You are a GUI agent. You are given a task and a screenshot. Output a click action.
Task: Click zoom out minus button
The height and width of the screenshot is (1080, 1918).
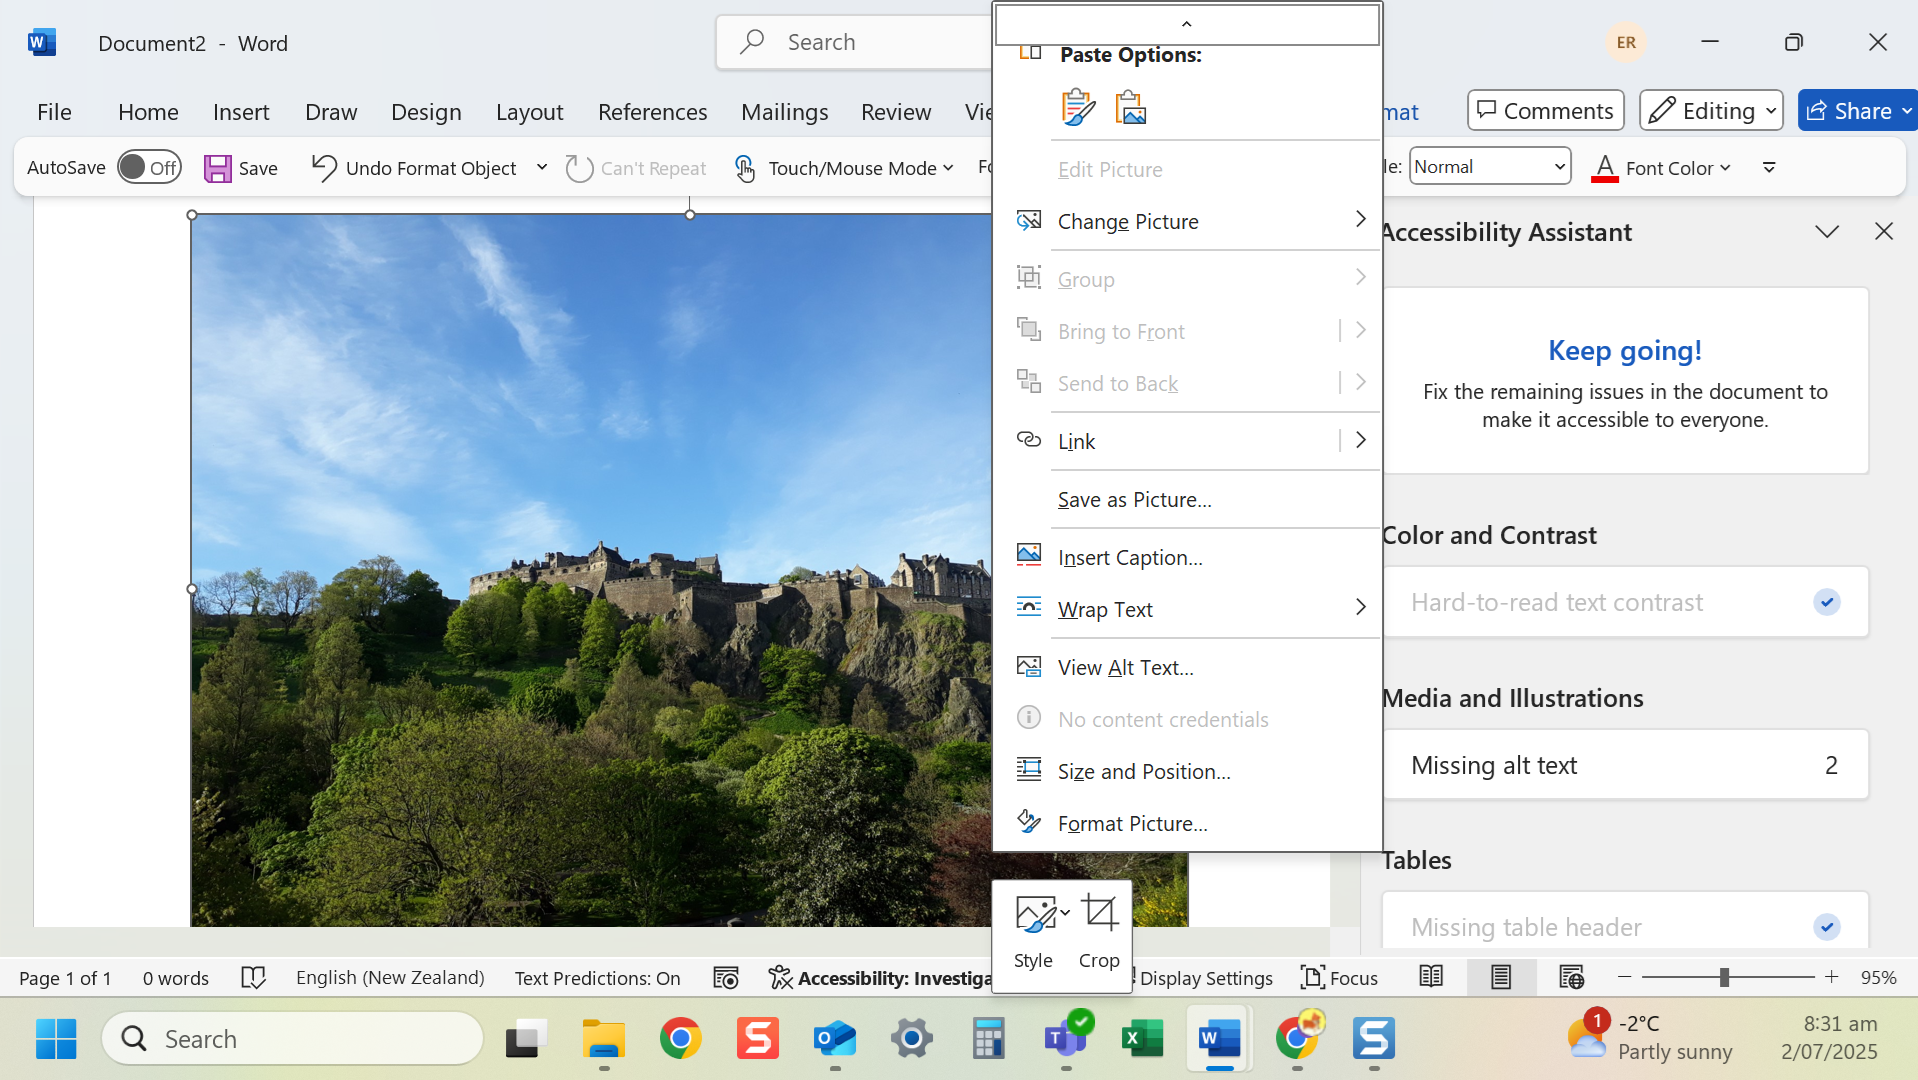pos(1624,977)
